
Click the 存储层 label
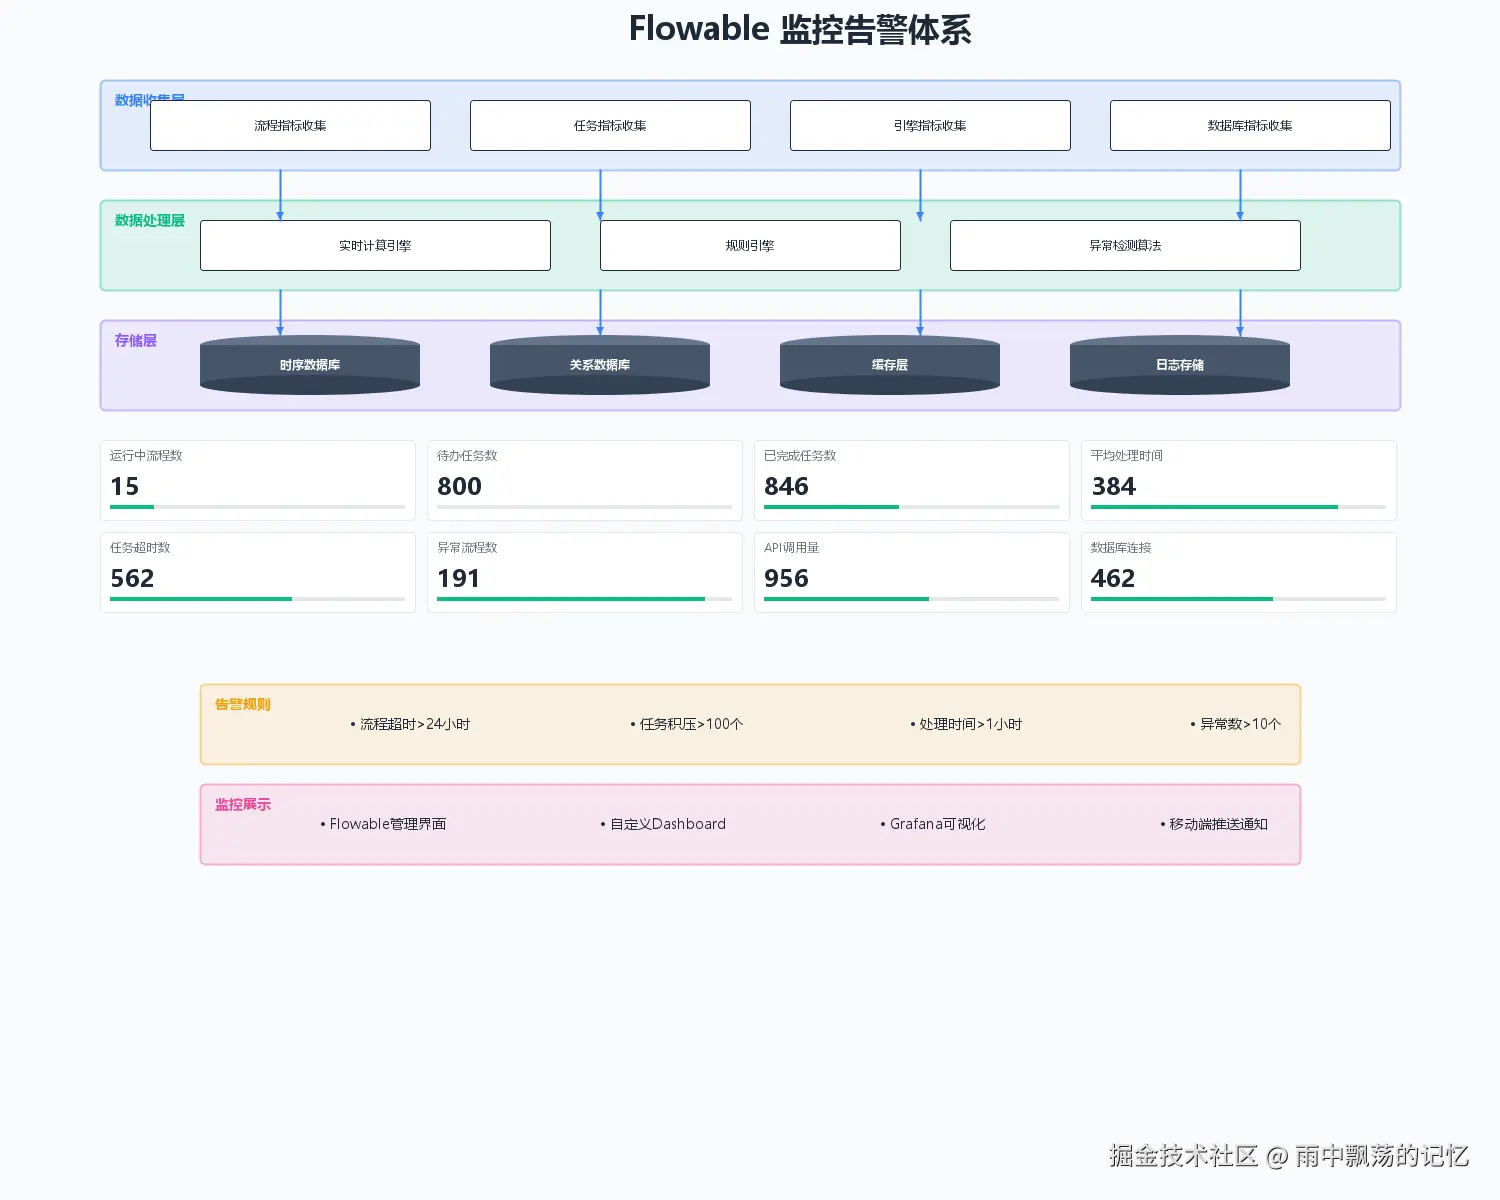136,340
